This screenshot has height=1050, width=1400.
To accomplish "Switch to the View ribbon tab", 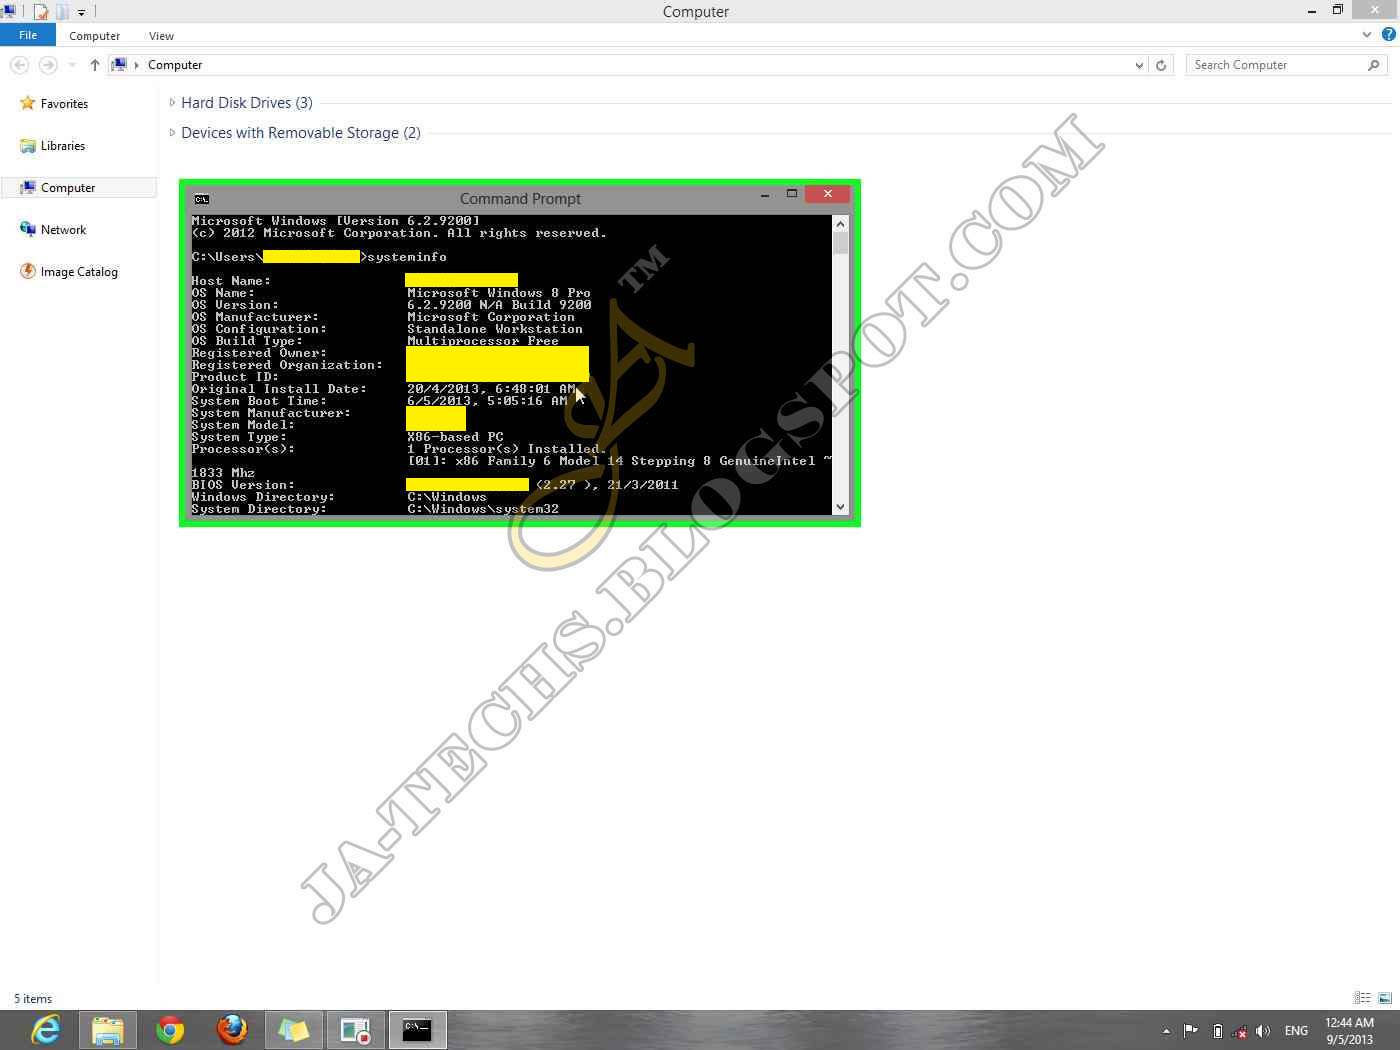I will pyautogui.click(x=161, y=35).
